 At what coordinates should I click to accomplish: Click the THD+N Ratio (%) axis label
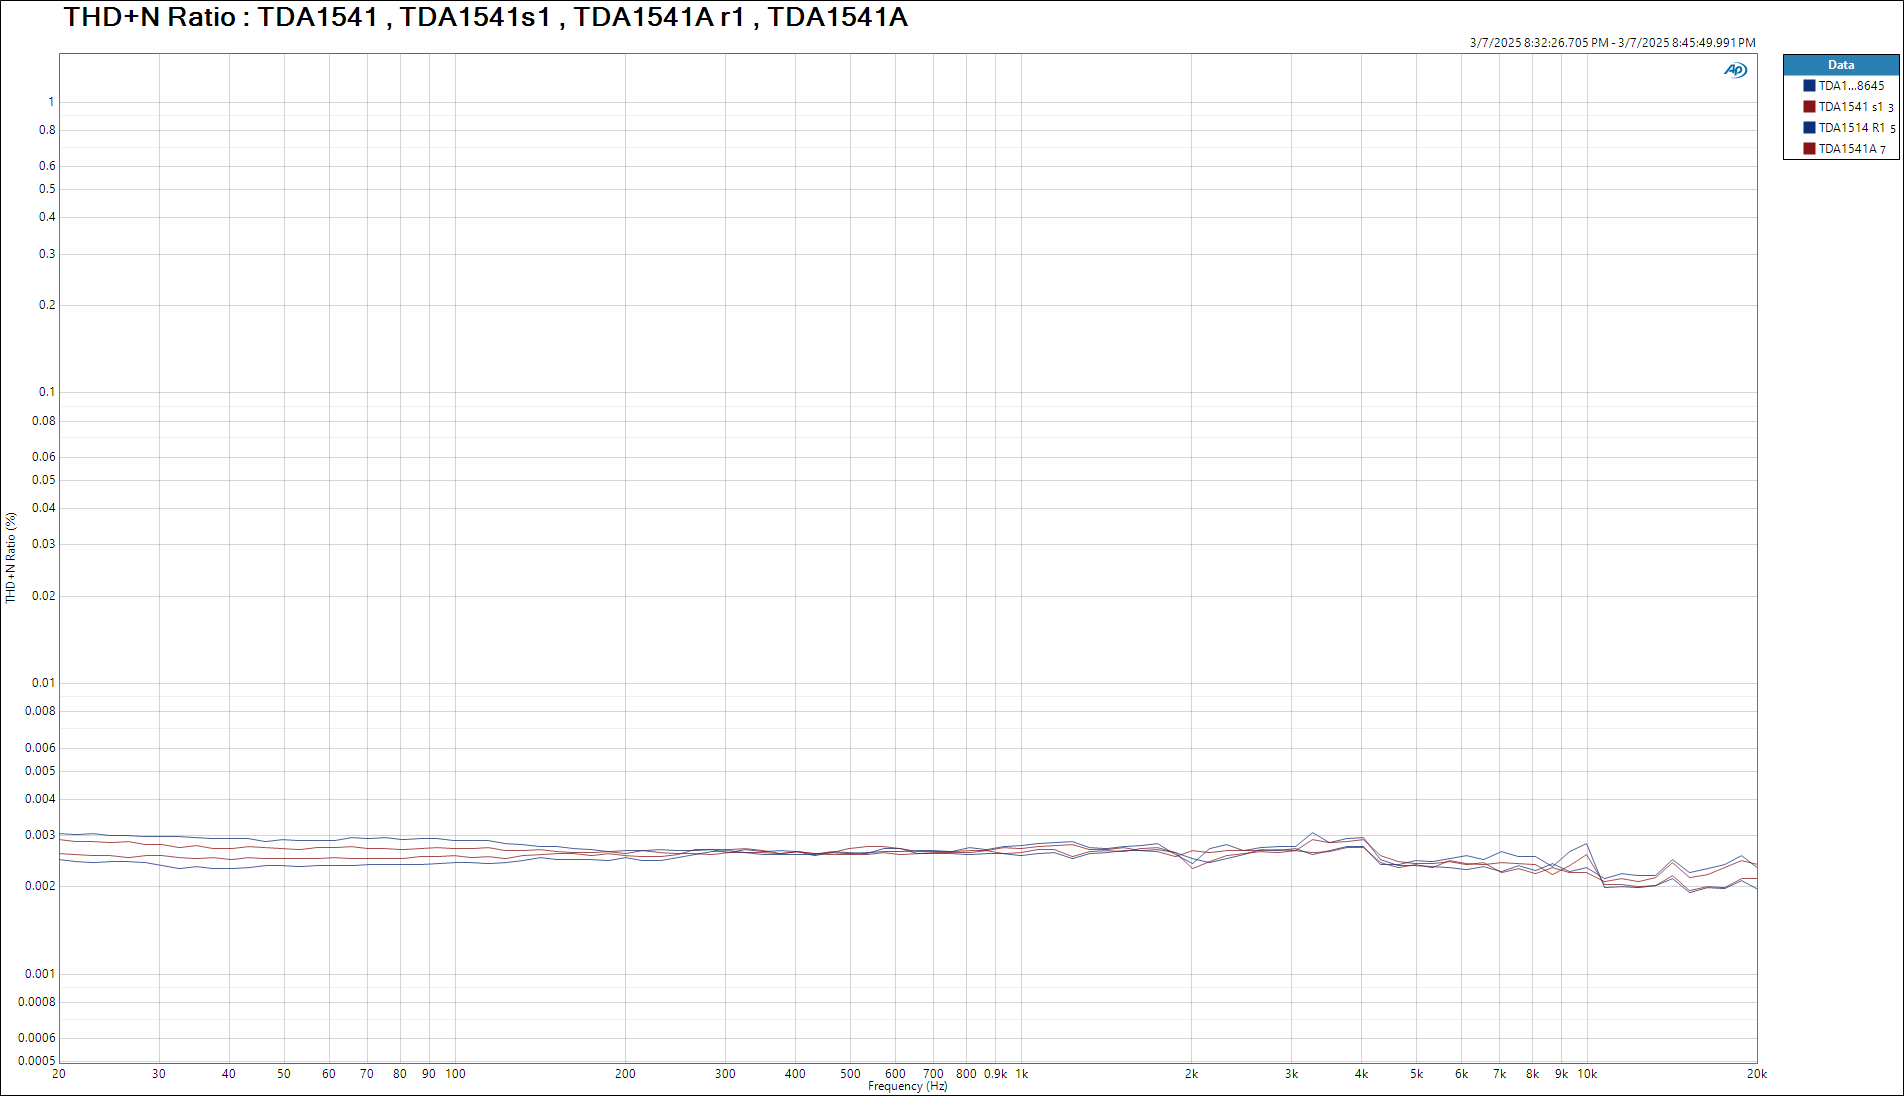[x=11, y=557]
